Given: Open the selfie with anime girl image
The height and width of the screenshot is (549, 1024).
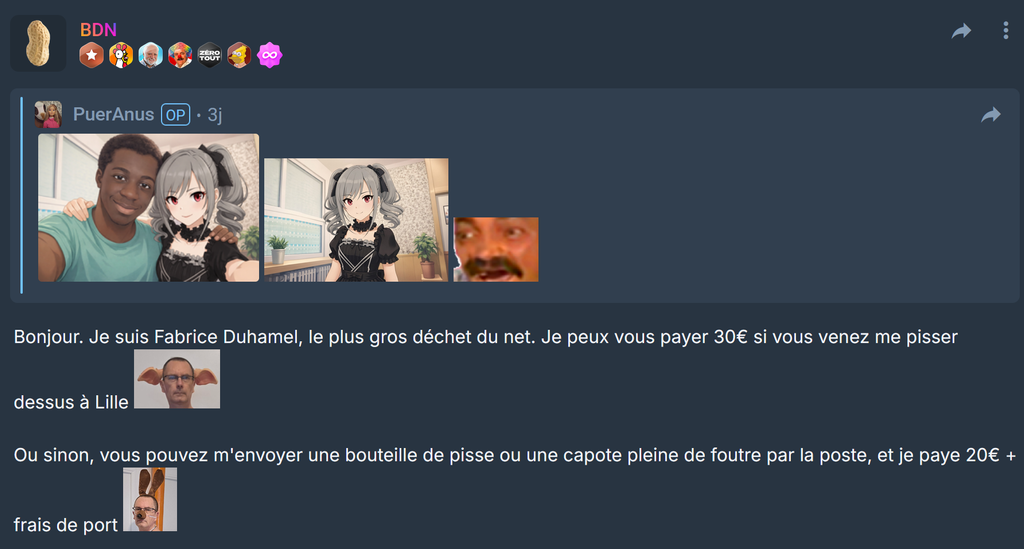Looking at the screenshot, I should [148, 208].
